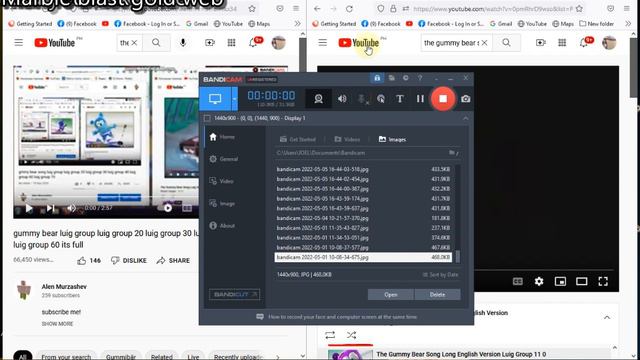Open the Bandicam recording mode dropdown arrow

pyautogui.click(x=234, y=98)
